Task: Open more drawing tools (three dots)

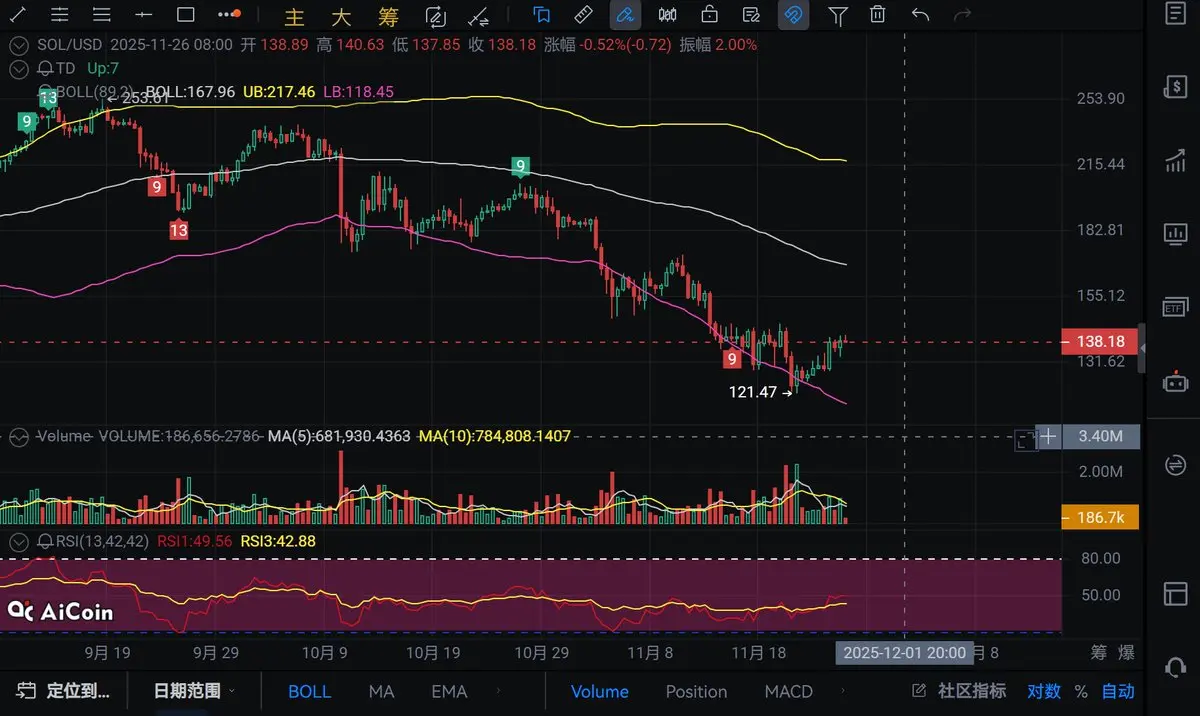Action: (229, 15)
